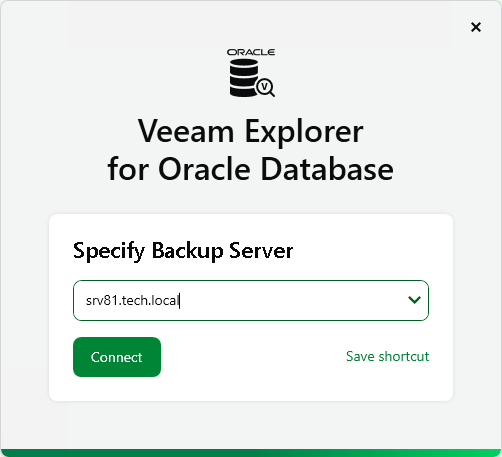
Task: Place cursor after srv81.tech.local text
Action: tap(180, 301)
